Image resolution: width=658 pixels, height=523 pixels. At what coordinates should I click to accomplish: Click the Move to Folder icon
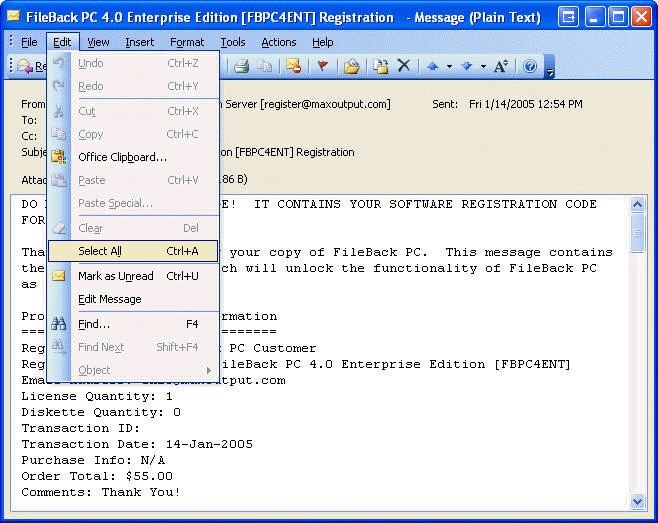[x=352, y=66]
